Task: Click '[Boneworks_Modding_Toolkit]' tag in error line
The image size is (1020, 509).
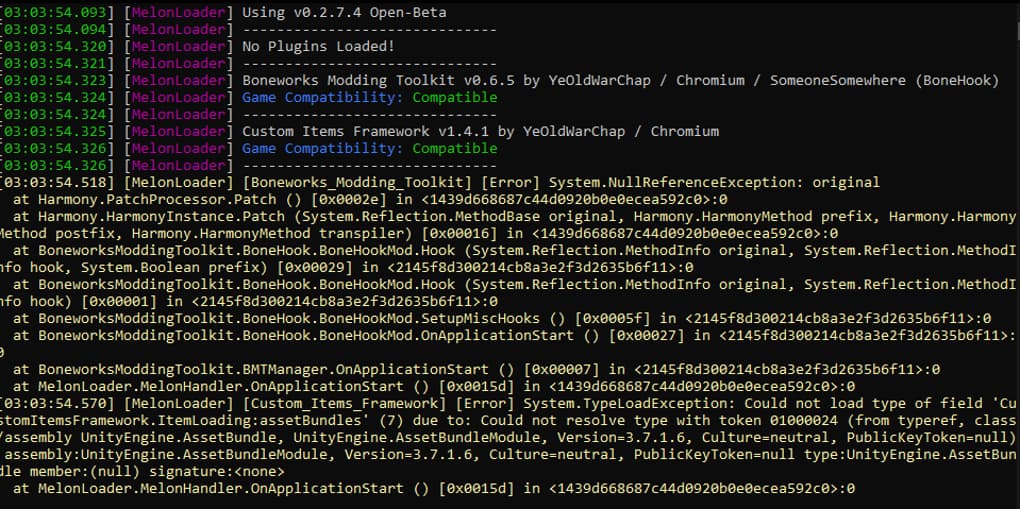Action: (357, 182)
